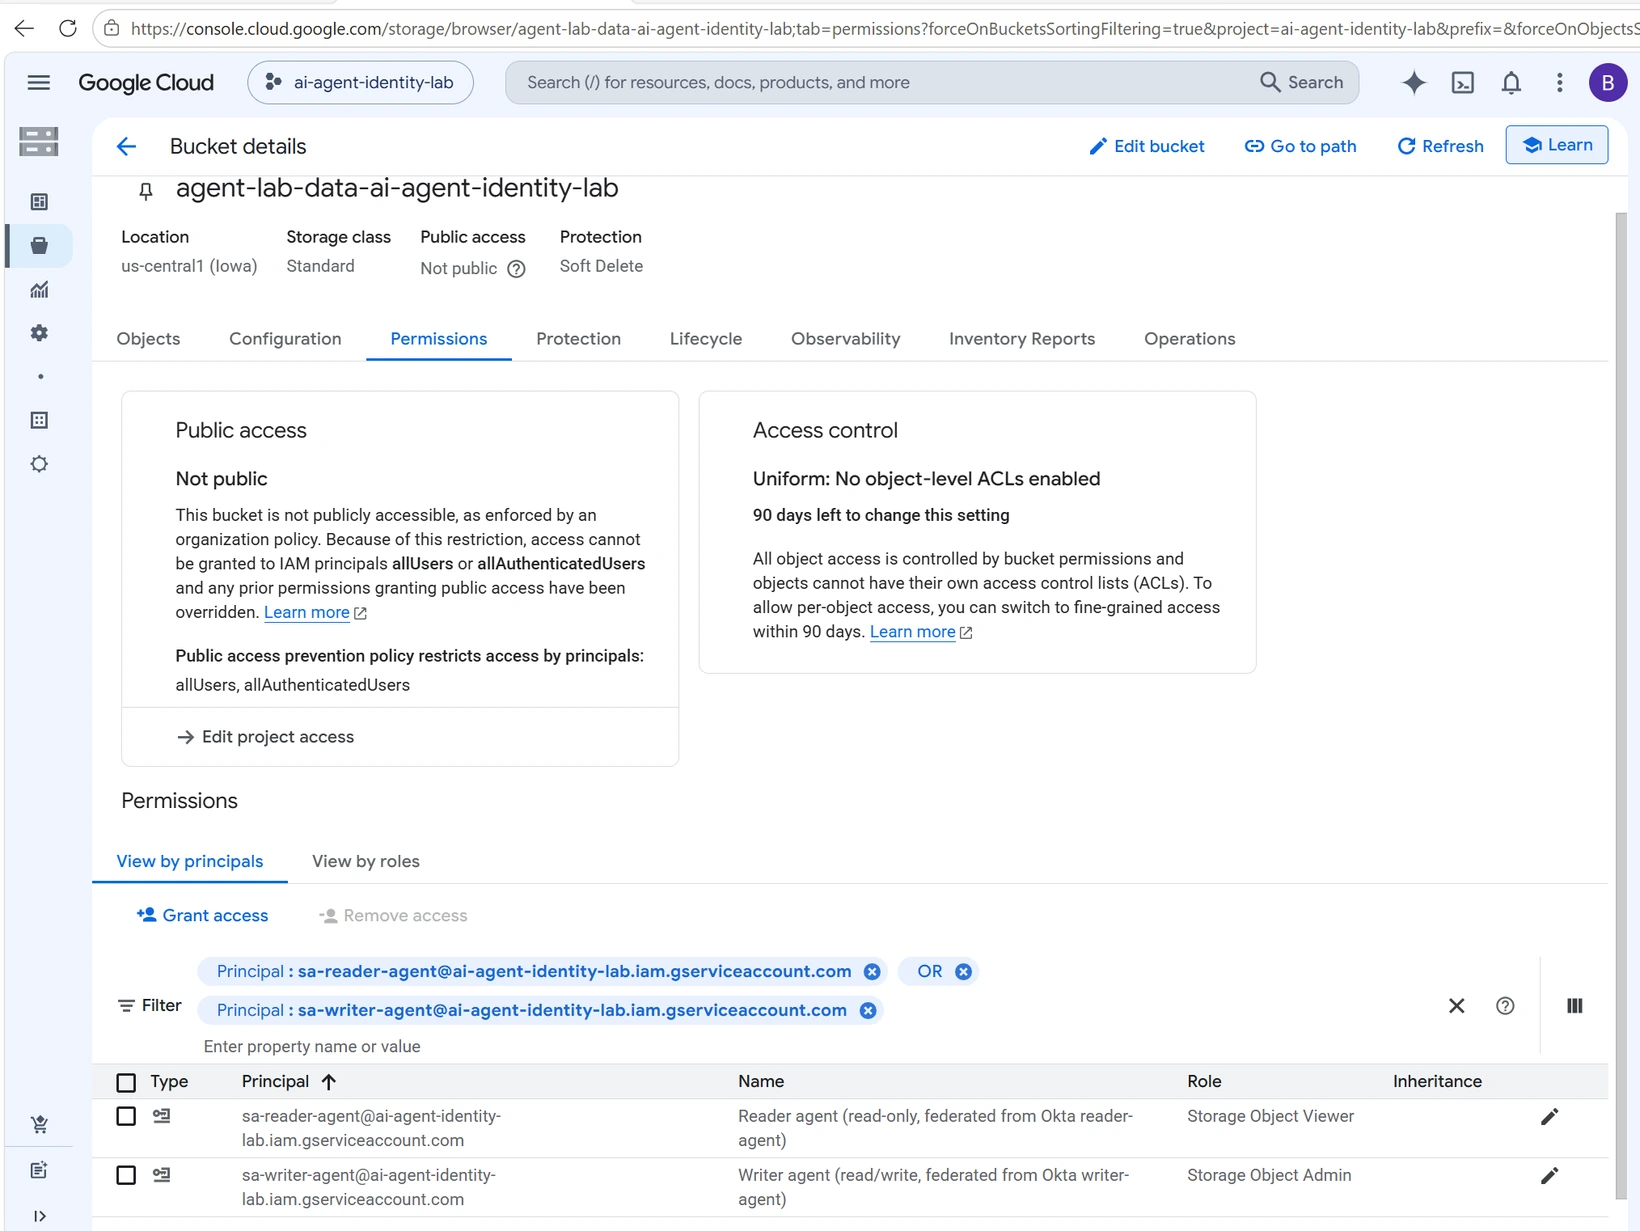Edit sa-writer-agent principal with pencil icon
The width and height of the screenshot is (1640, 1231).
1550,1176
